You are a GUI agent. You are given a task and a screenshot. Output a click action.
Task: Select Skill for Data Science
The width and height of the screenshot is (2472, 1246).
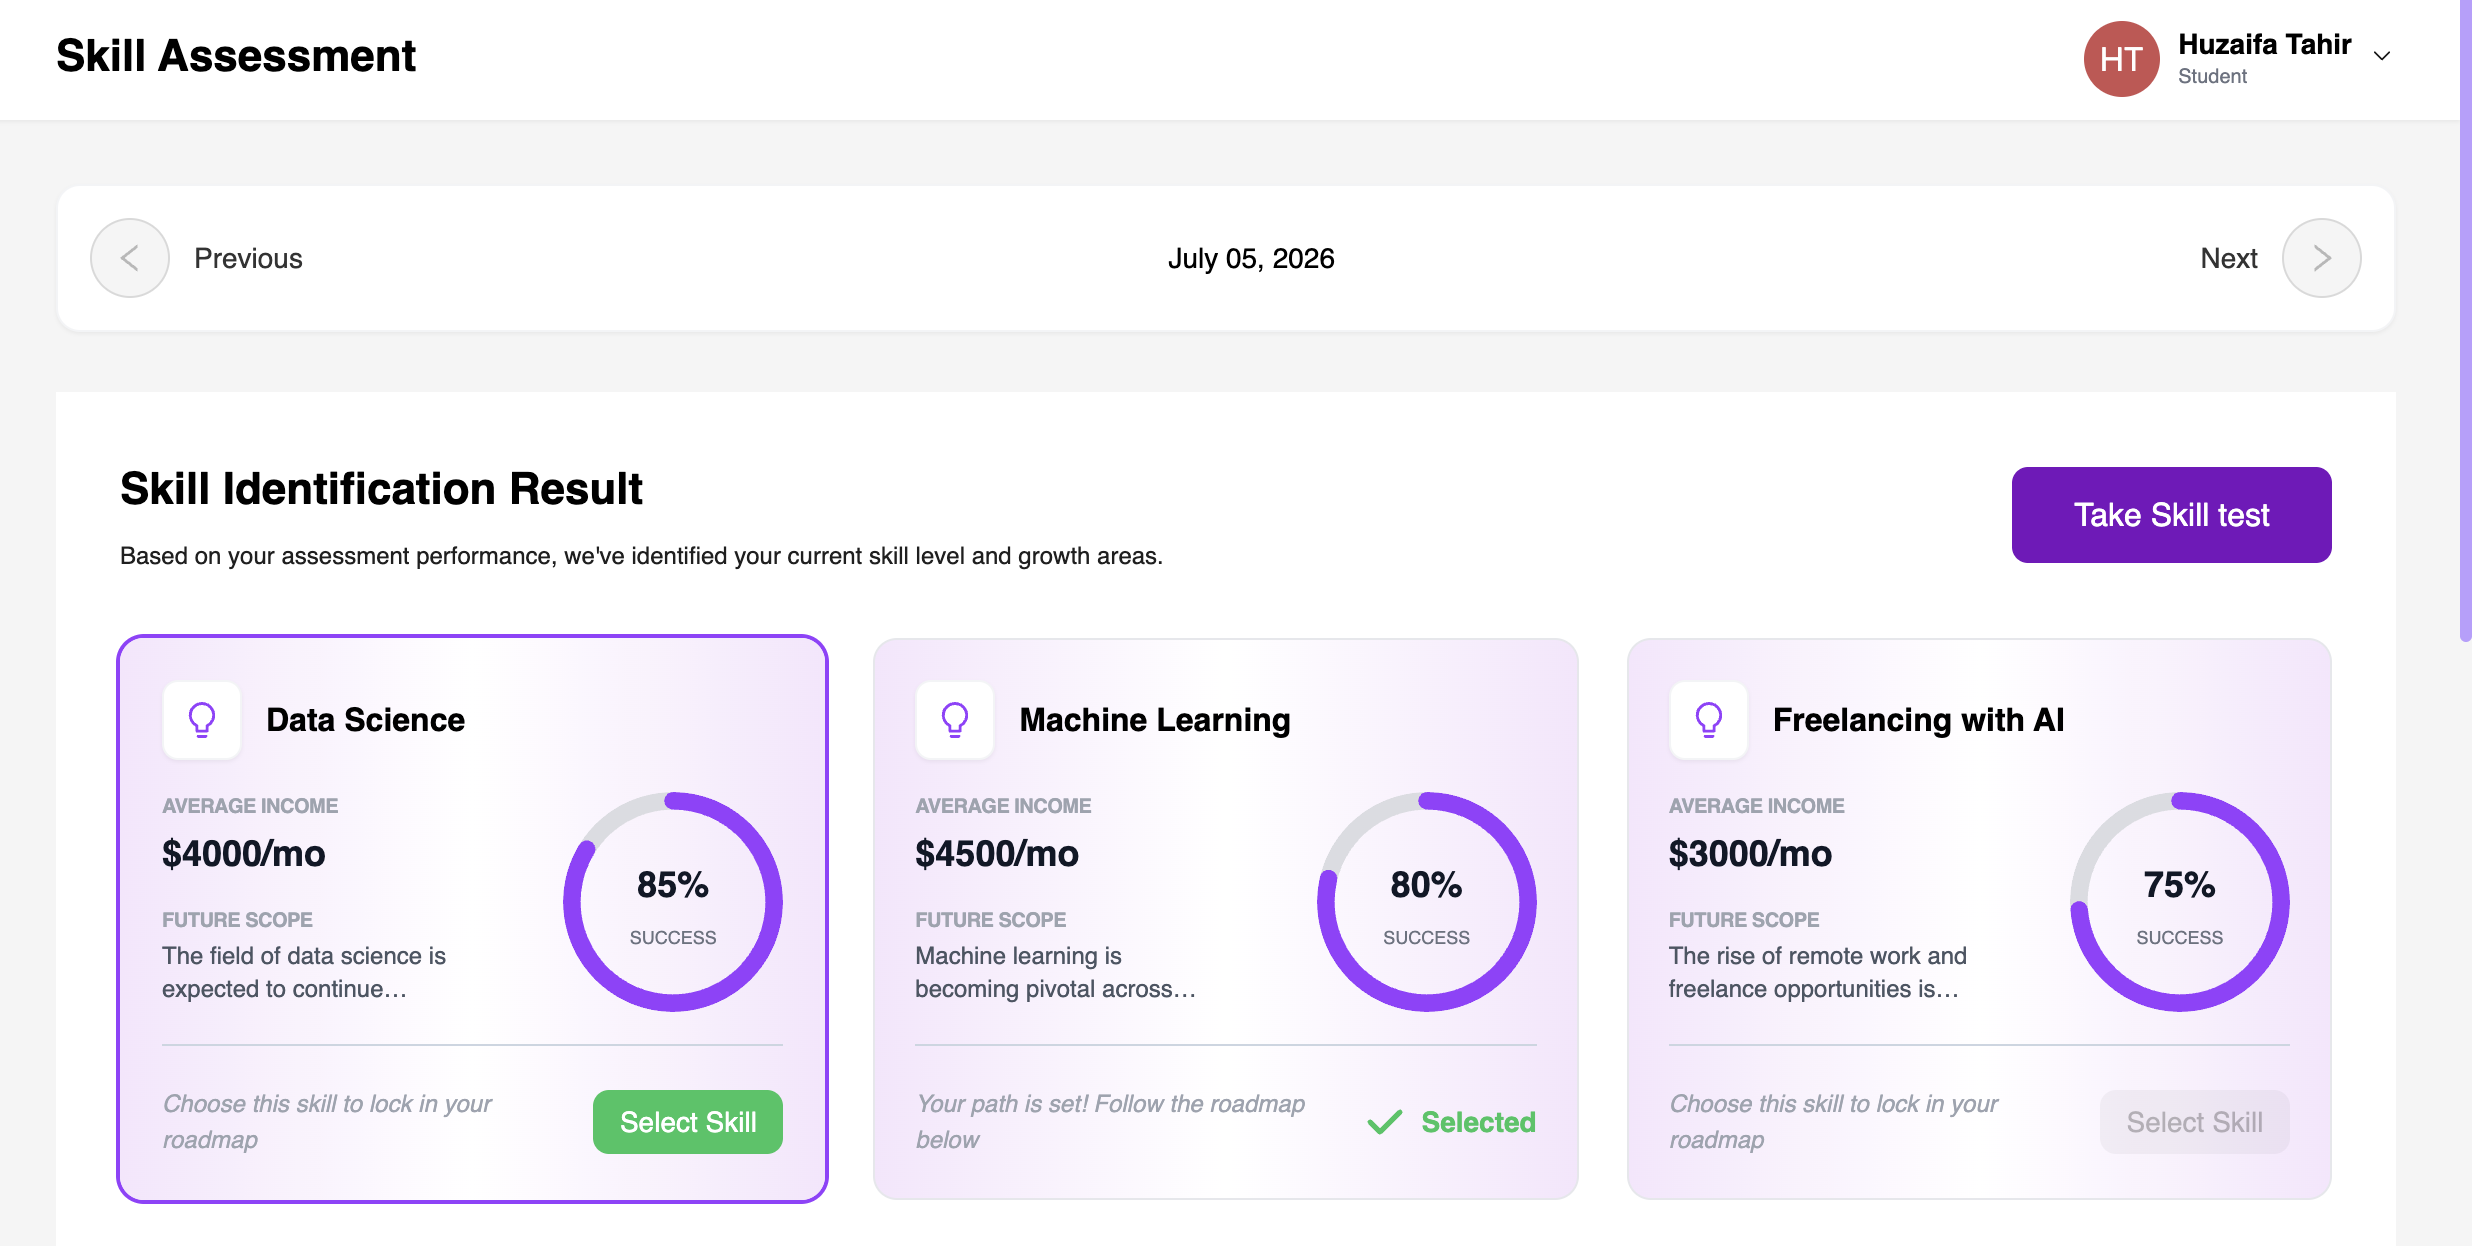point(688,1122)
